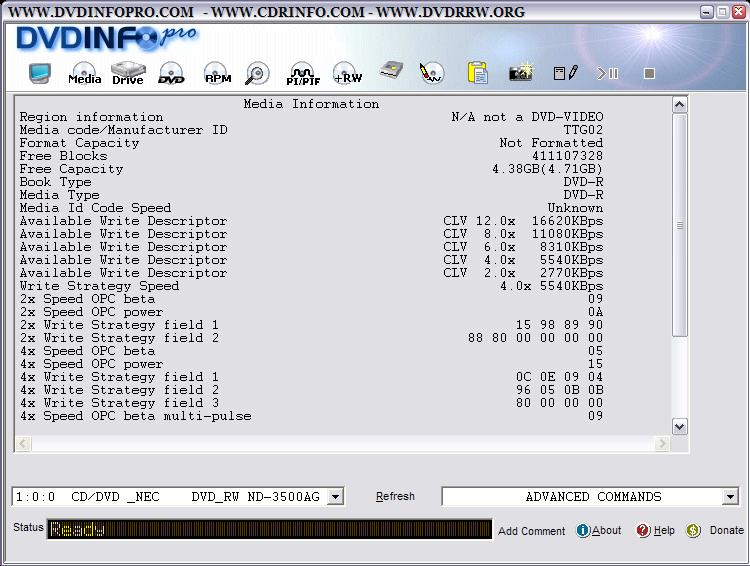Click 'CLV 8.0x 11080KBps' descriptor value
The image size is (750, 566).
pyautogui.click(x=523, y=234)
